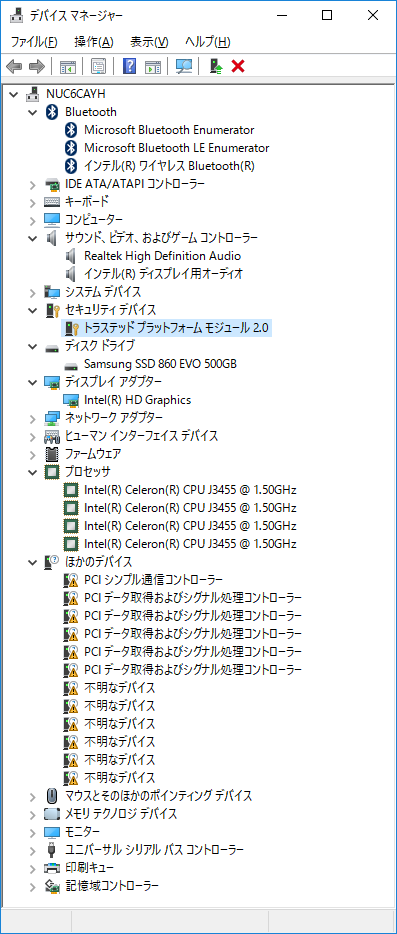Open the 操作(A) menu
397x934 pixels.
(x=94, y=42)
